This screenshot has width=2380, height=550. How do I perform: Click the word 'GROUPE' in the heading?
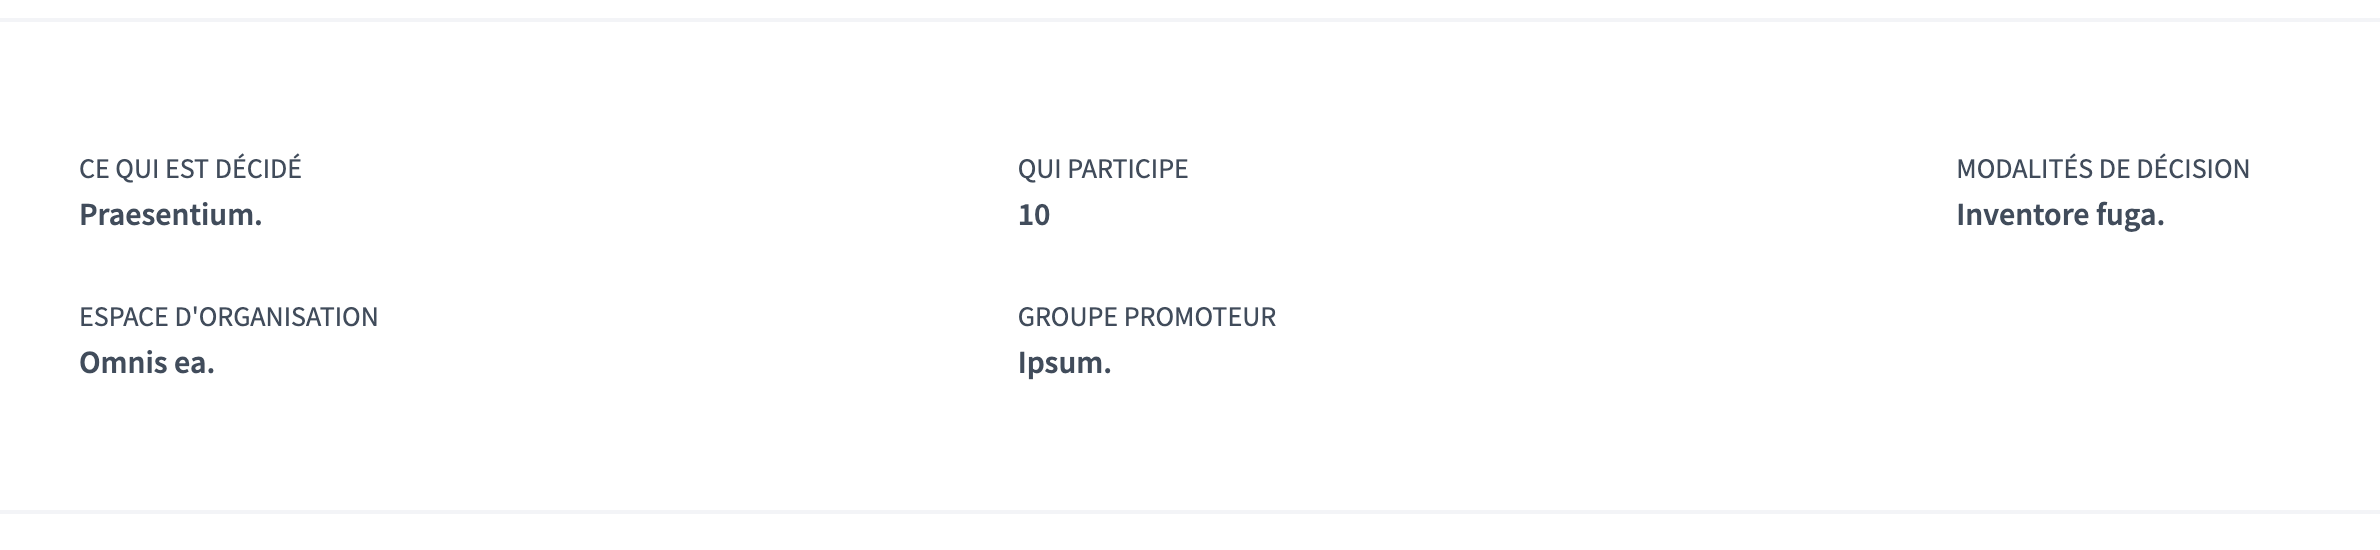pyautogui.click(x=1068, y=317)
